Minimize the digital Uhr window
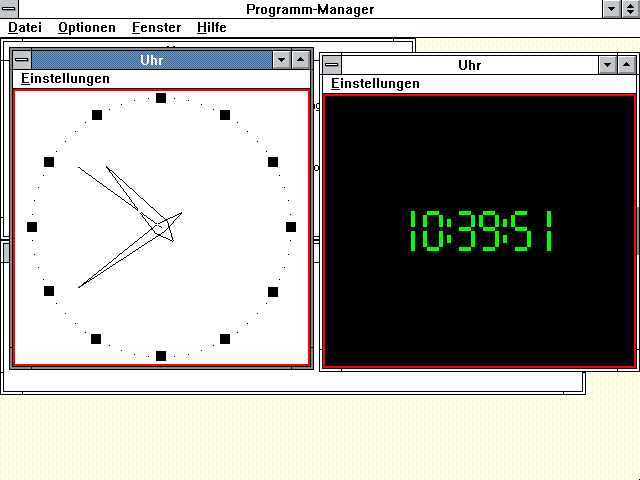 click(607, 65)
